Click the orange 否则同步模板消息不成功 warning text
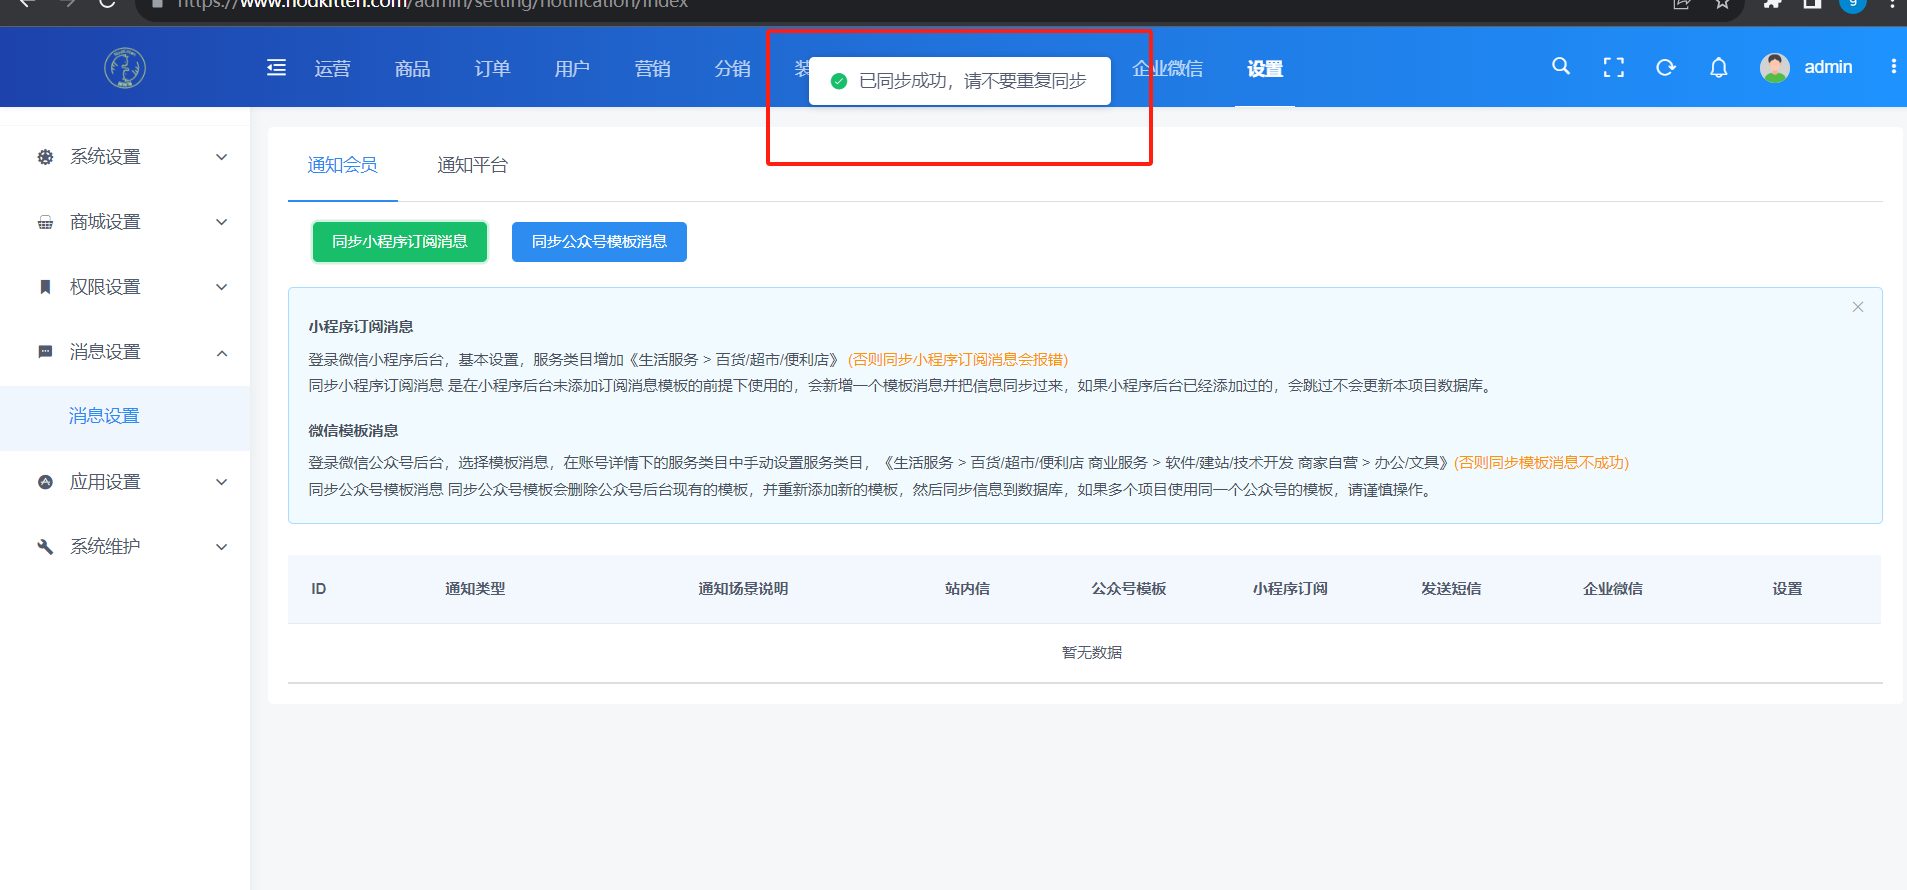This screenshot has height=890, width=1907. point(1541,463)
